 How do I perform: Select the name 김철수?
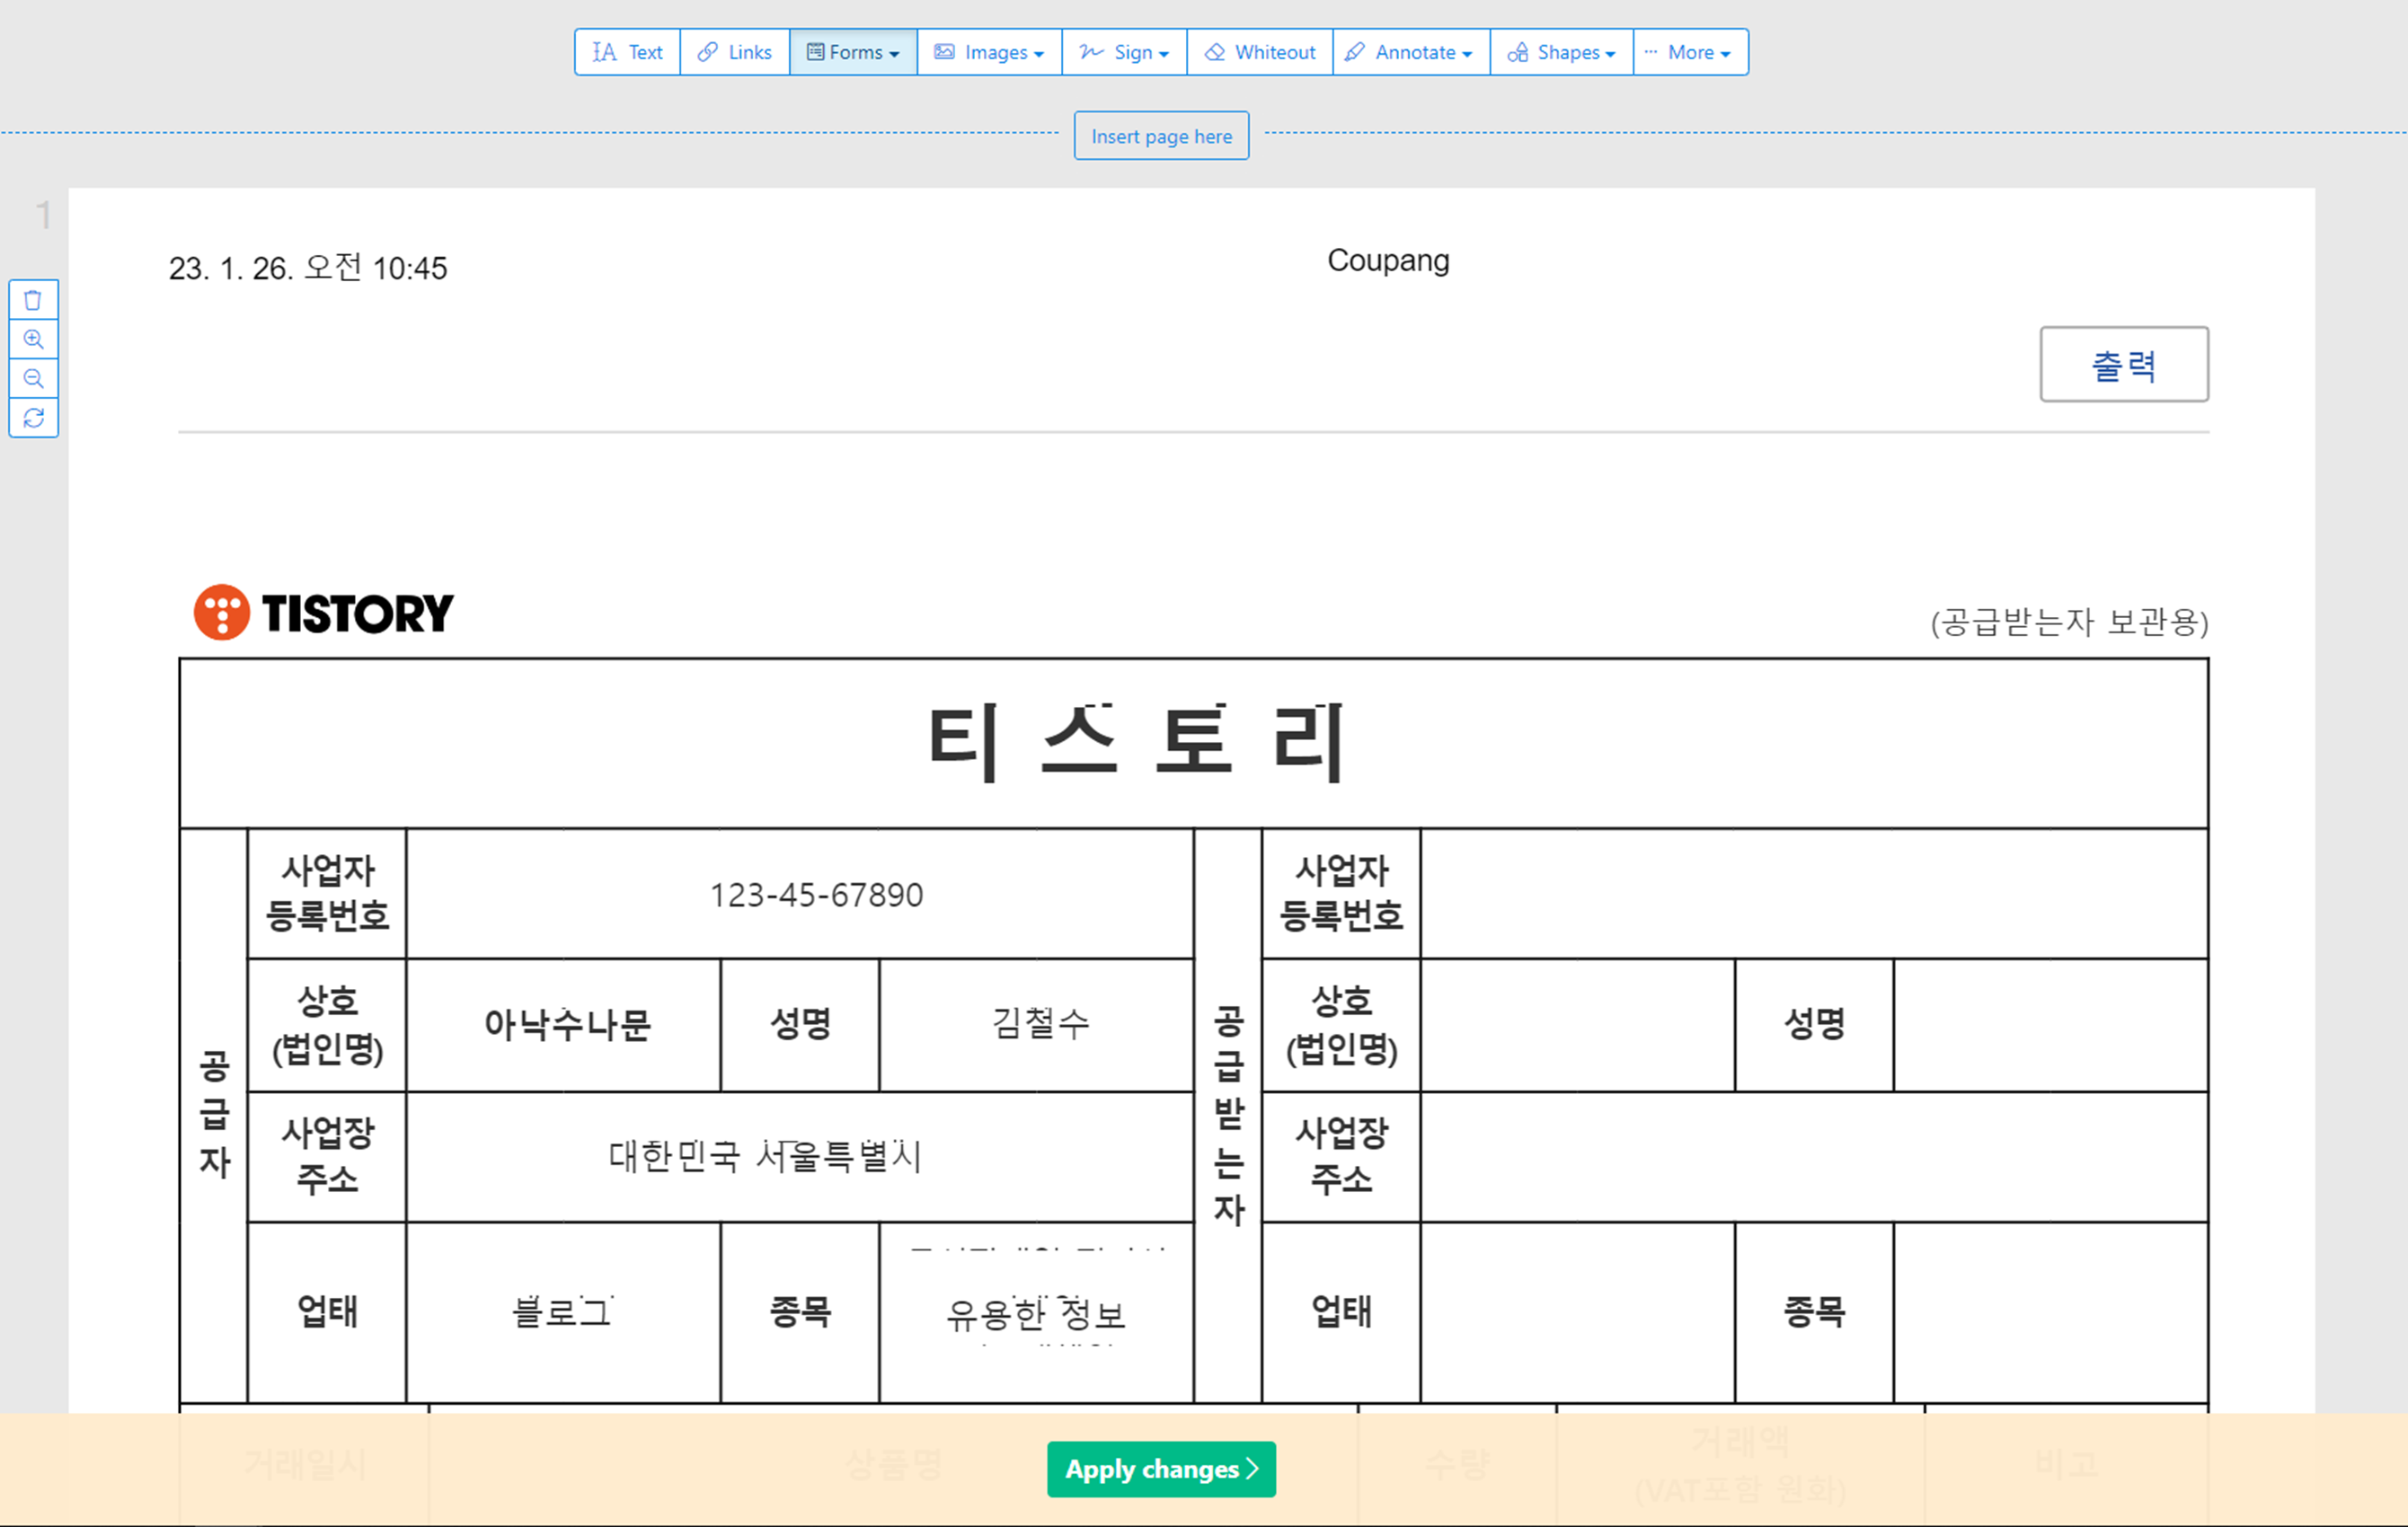pyautogui.click(x=1040, y=1023)
